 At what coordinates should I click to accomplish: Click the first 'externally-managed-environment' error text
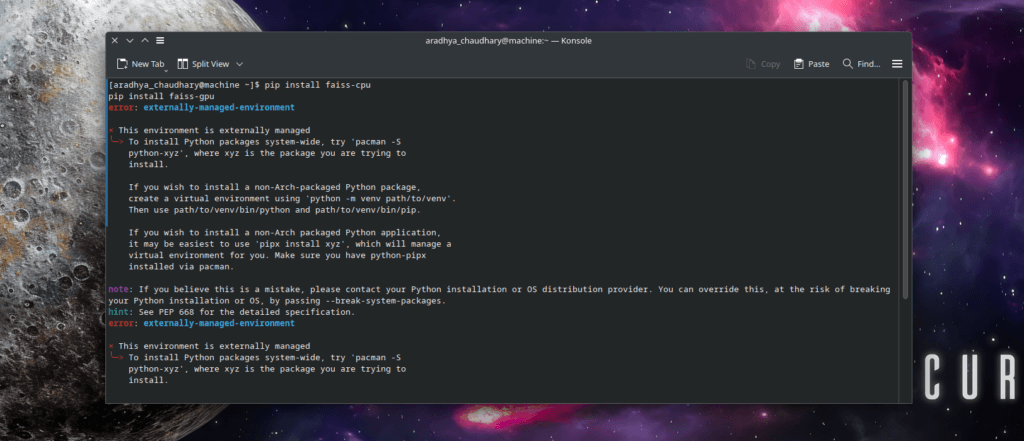point(219,107)
